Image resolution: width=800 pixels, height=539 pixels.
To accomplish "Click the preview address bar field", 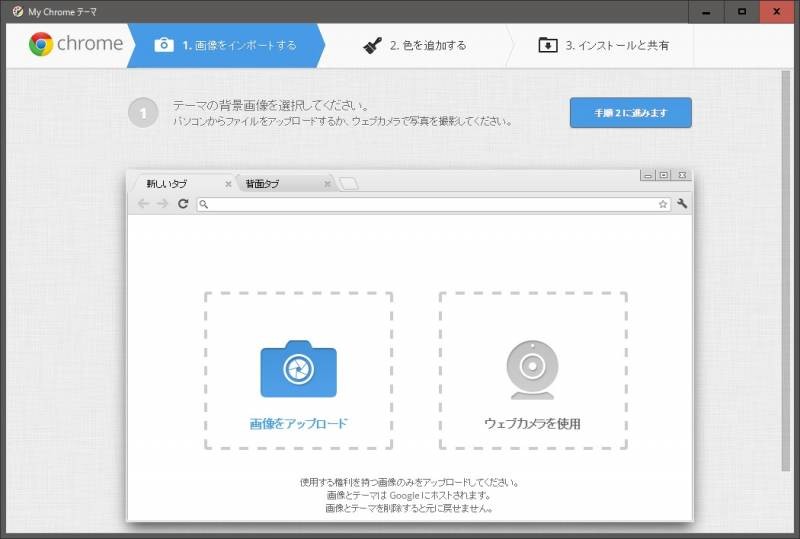I will tap(434, 204).
